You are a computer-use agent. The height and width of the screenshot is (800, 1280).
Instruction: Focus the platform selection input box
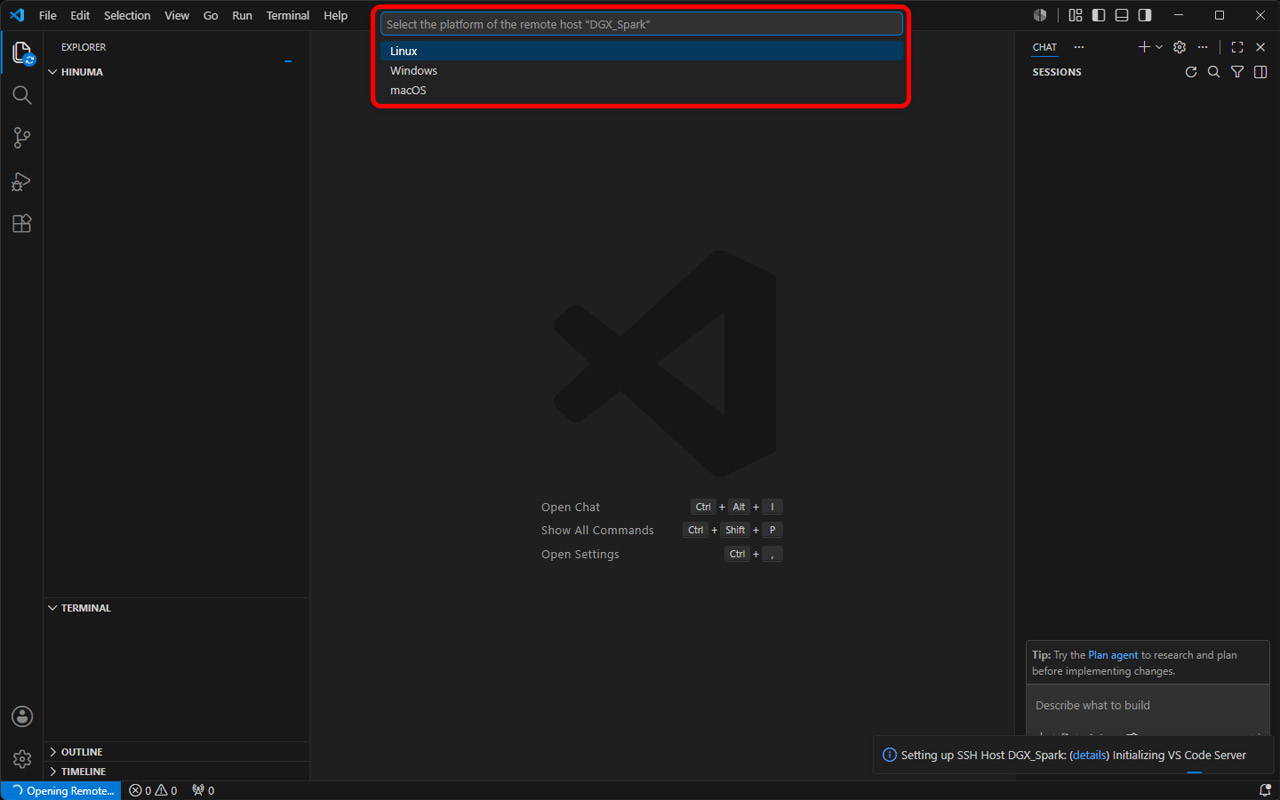[641, 24]
